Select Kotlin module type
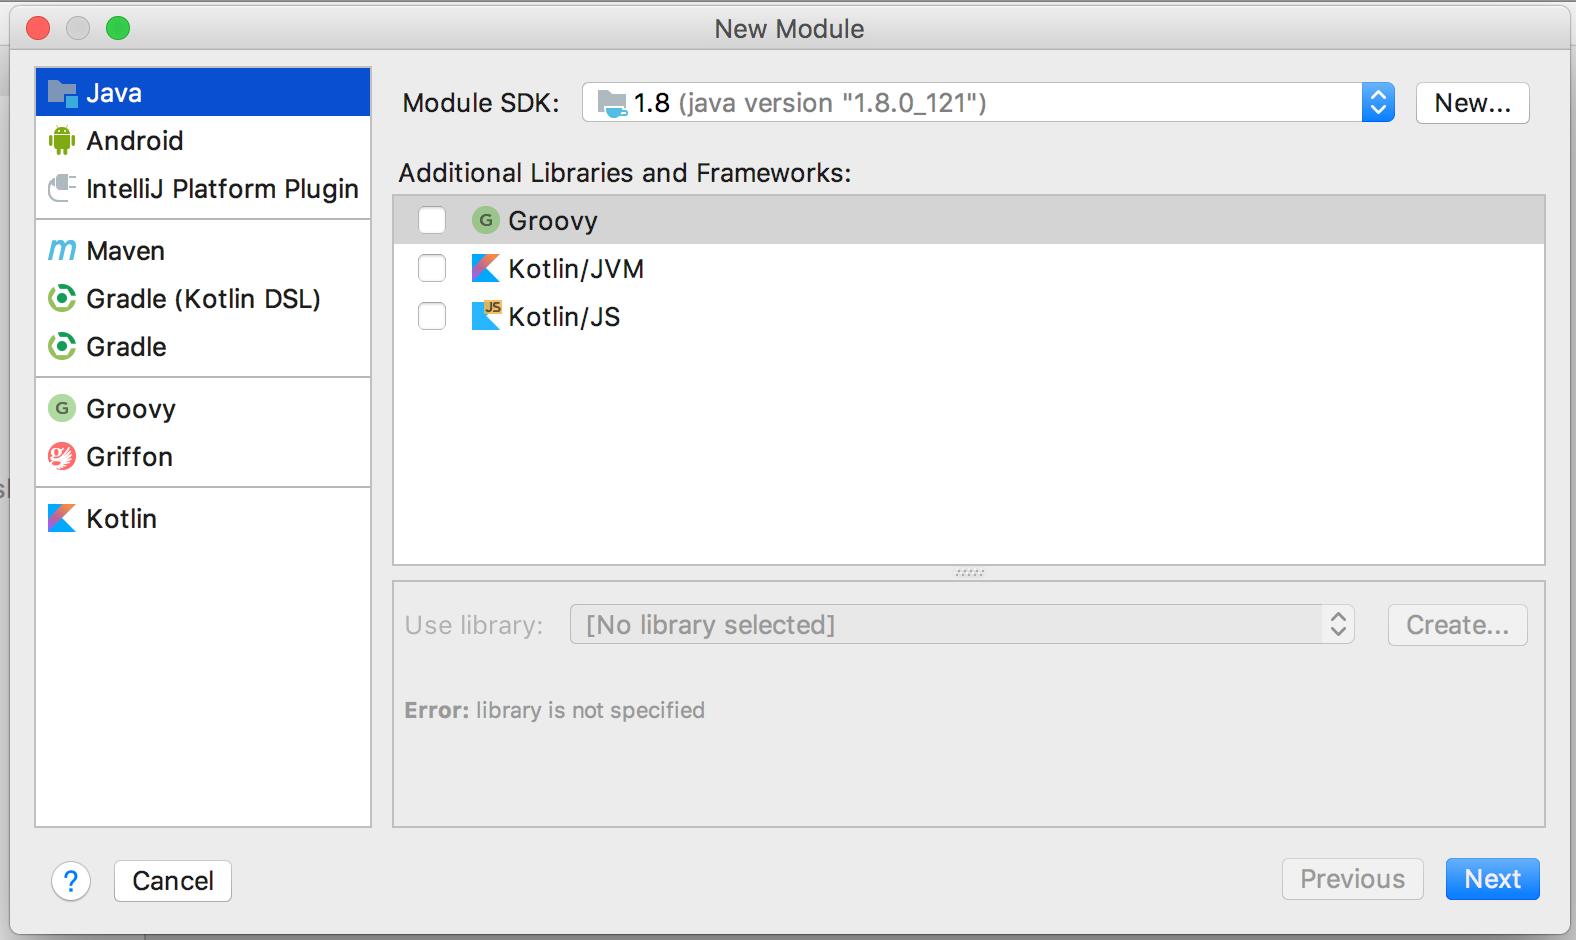 pos(203,519)
